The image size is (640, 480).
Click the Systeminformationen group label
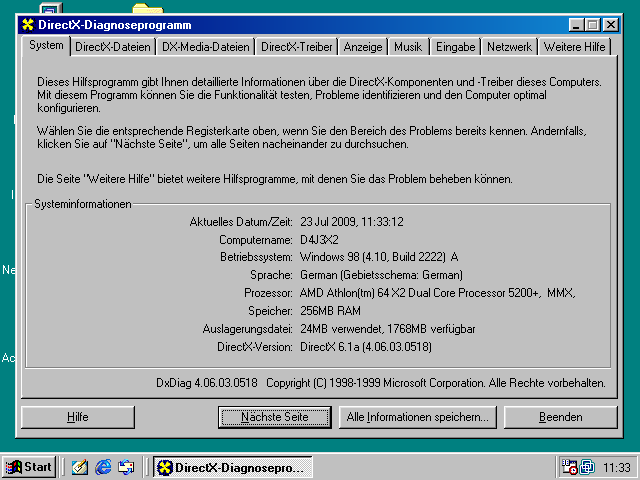[83, 204]
